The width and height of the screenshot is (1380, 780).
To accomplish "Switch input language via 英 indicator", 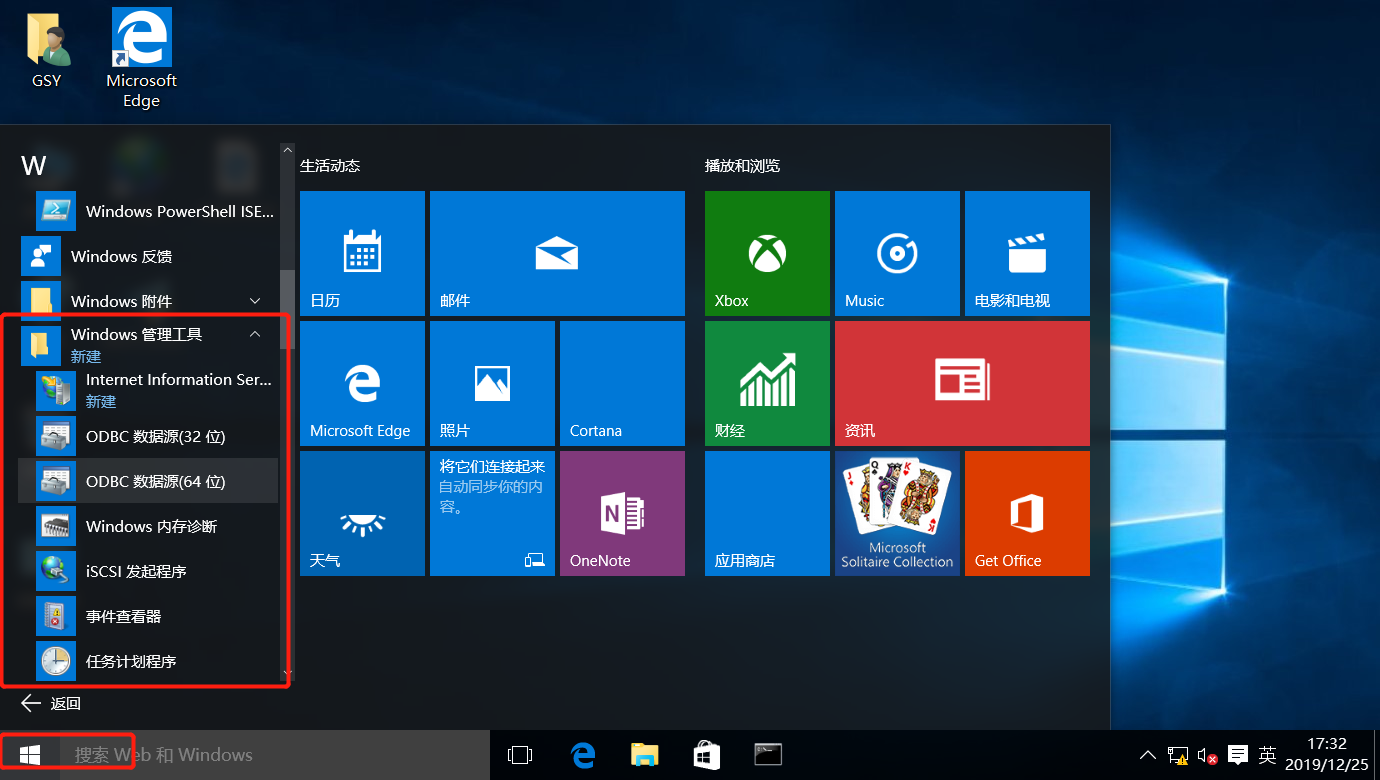I will [x=1267, y=755].
